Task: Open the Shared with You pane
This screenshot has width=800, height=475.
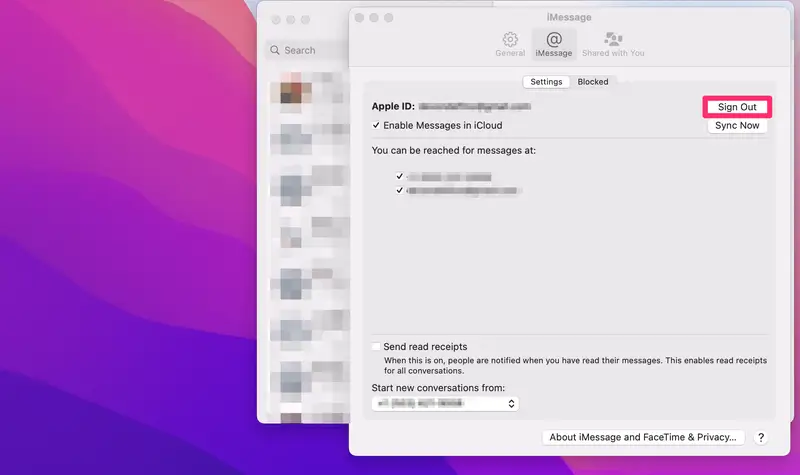Action: (x=613, y=44)
